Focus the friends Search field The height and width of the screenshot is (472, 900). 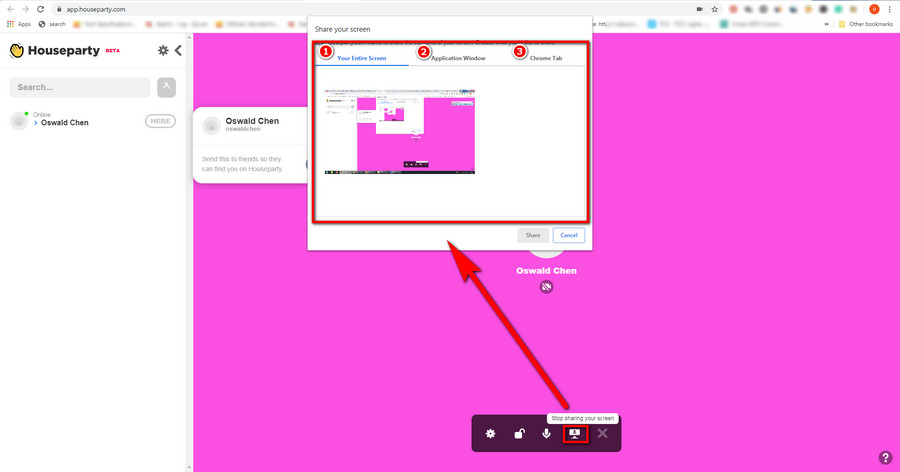(80, 87)
